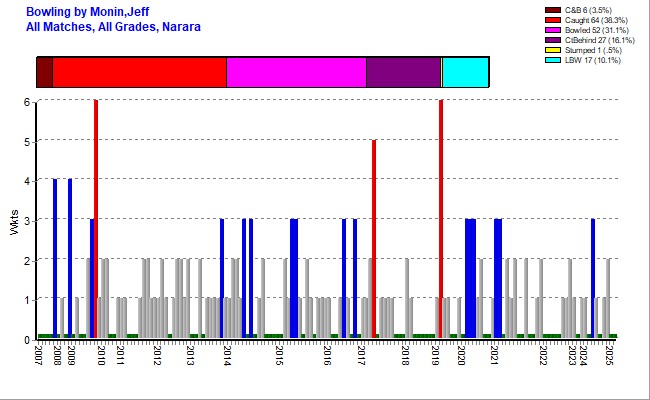
Task: Click the LBW cyan legend swatch
Action: point(553,60)
